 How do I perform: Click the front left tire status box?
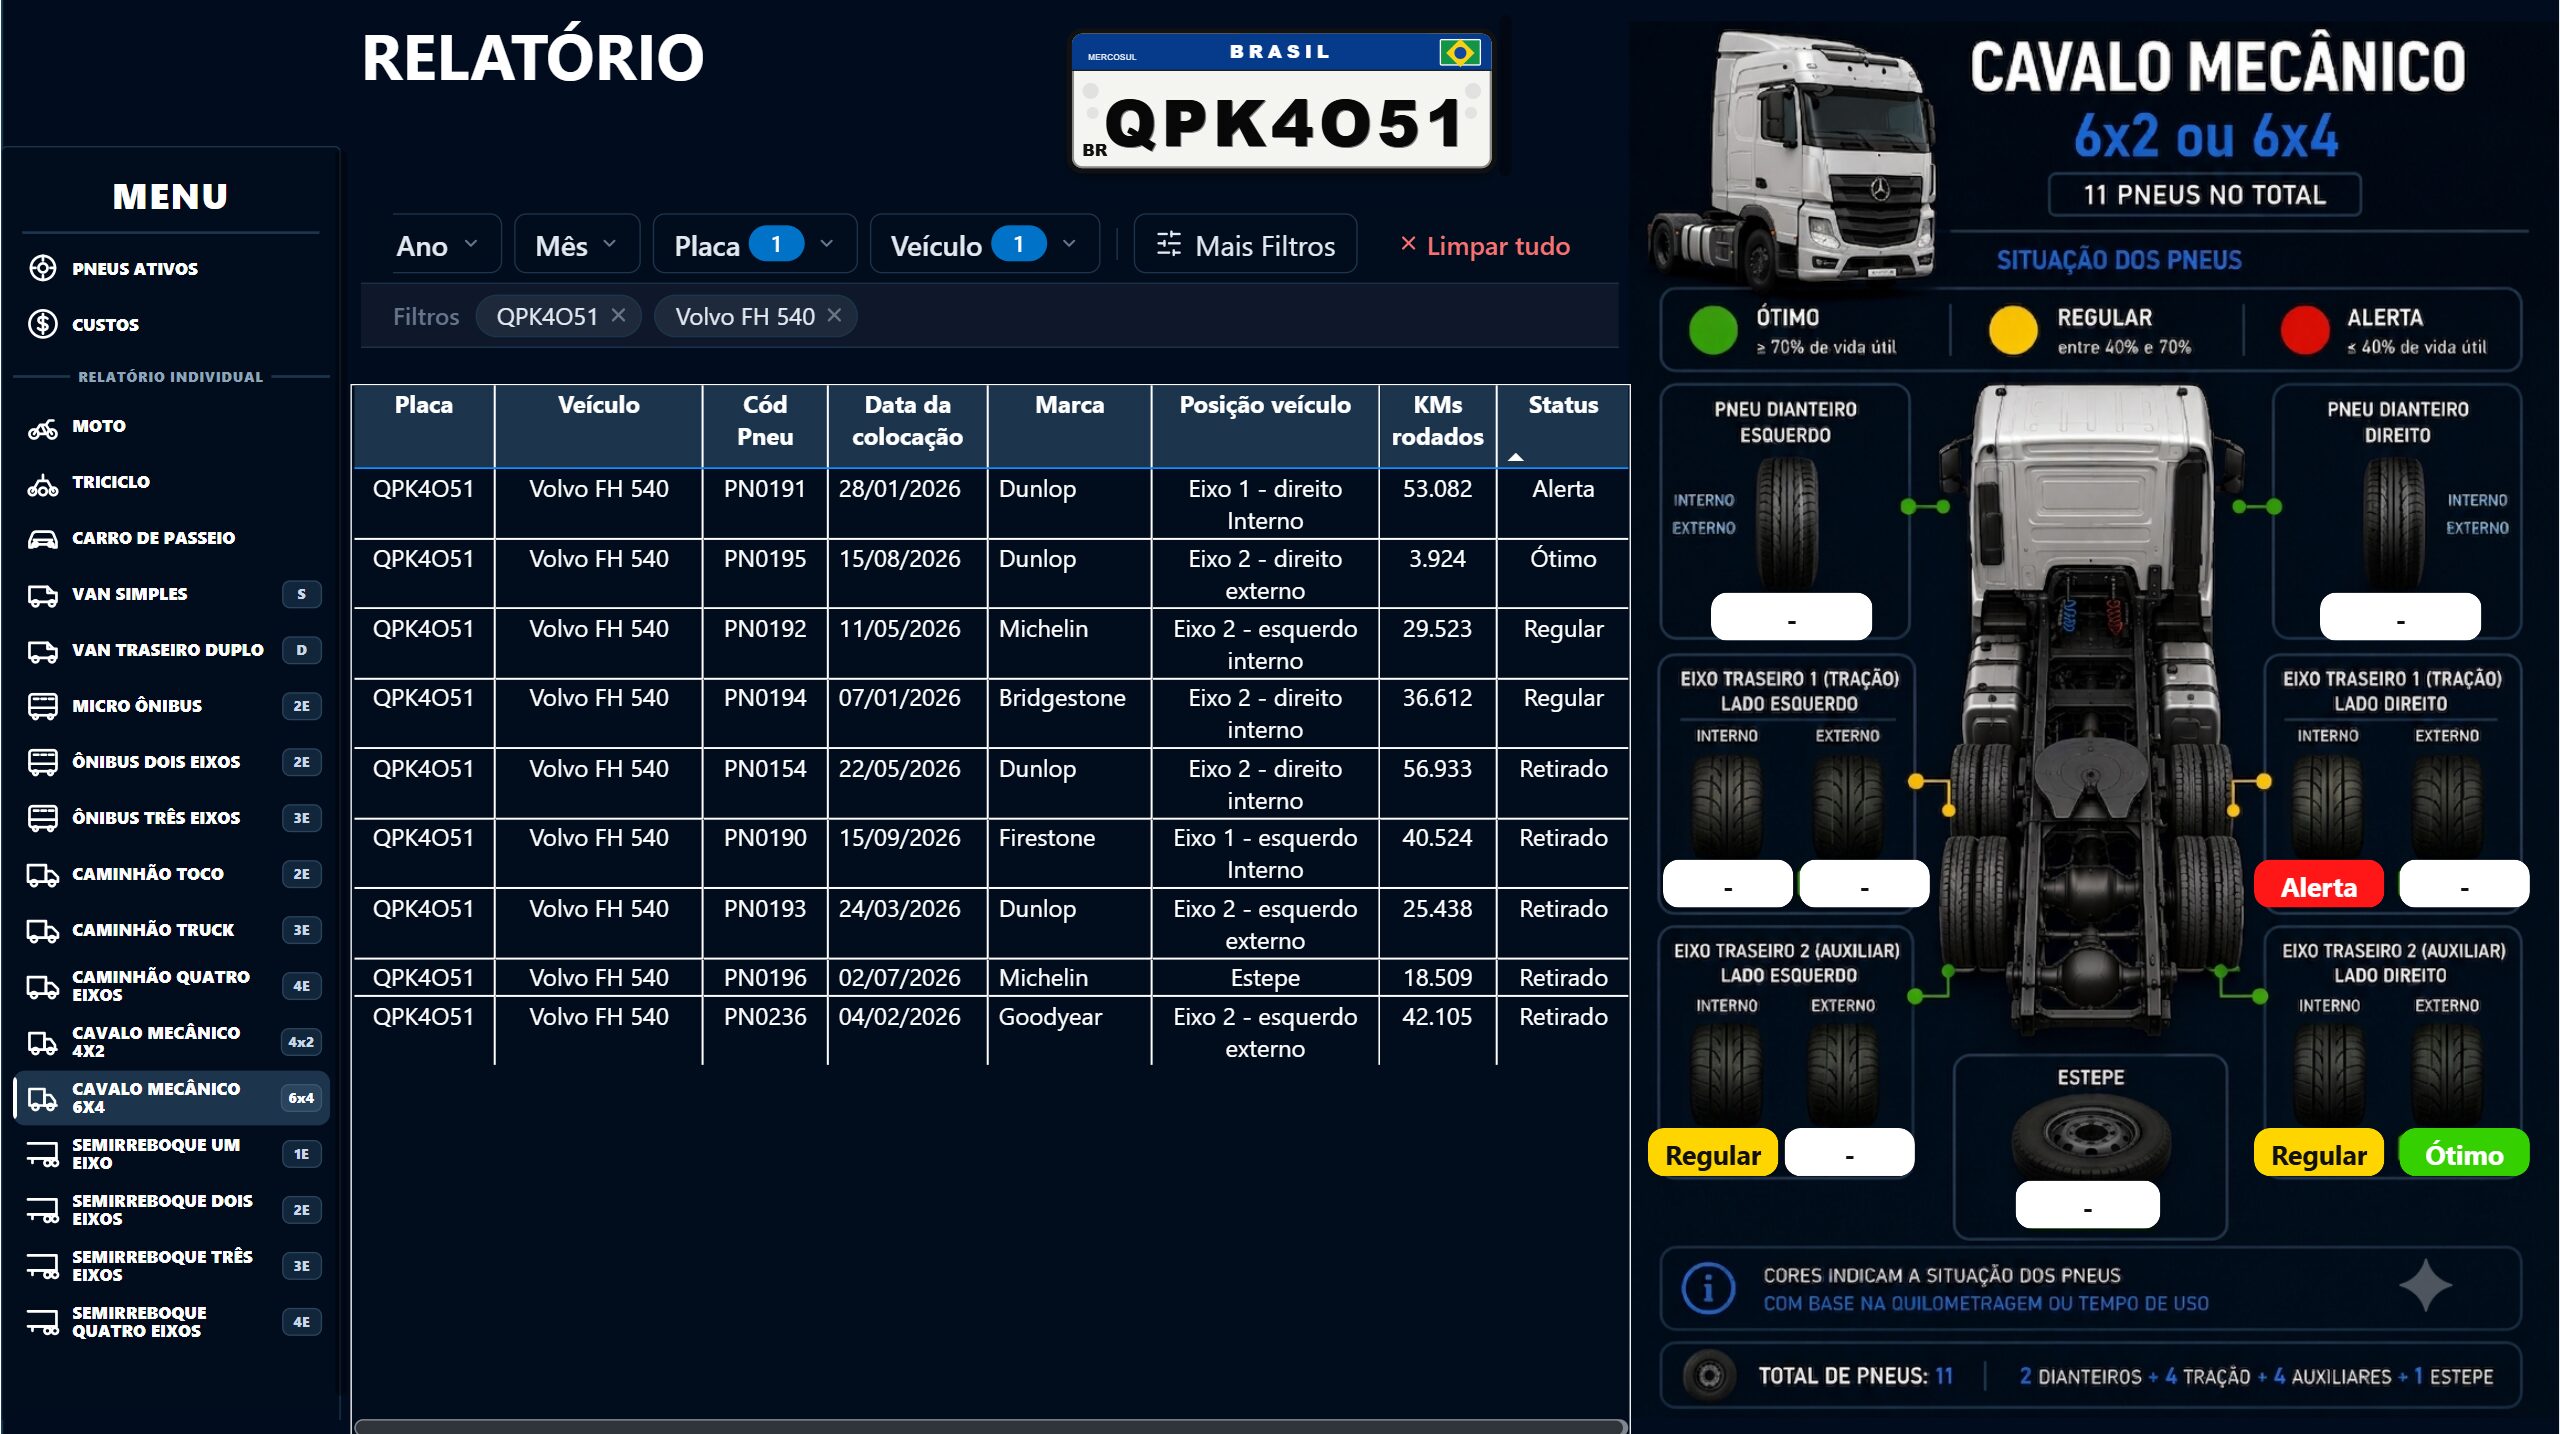tap(1791, 617)
